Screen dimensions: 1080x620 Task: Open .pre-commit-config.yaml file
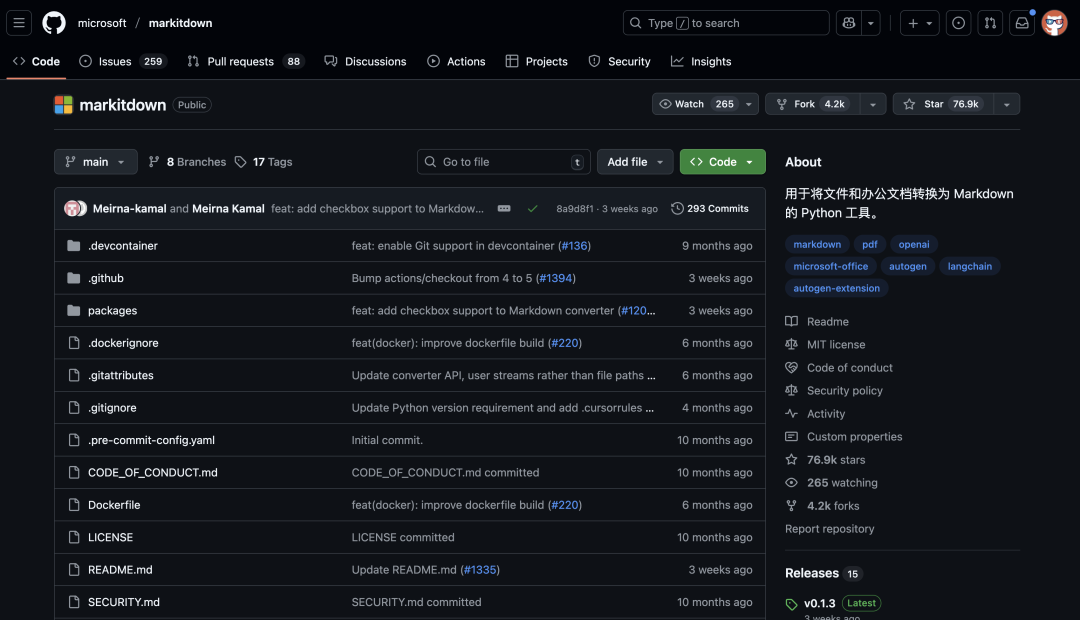tap(152, 440)
